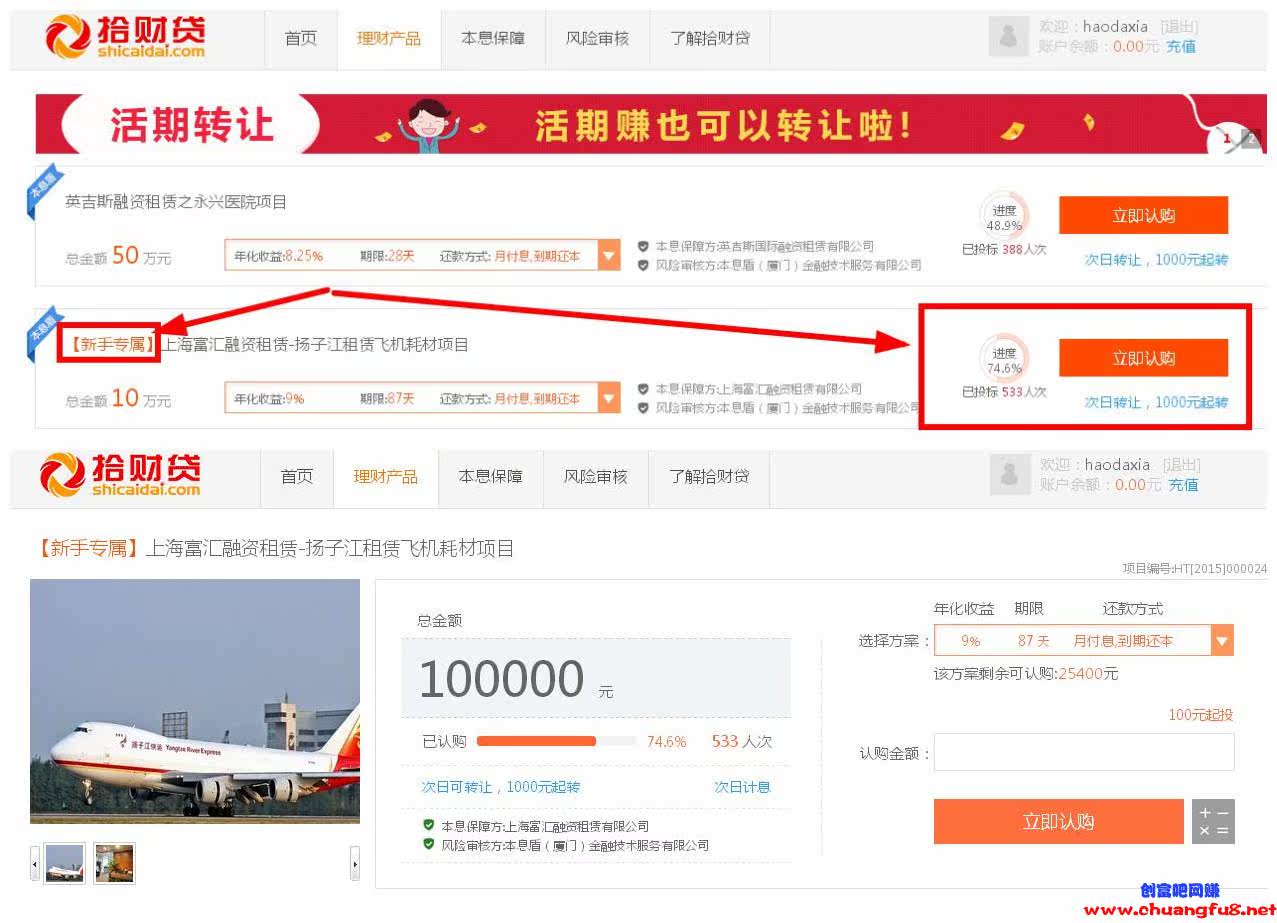1277x923 pixels.
Task: Click the 25400元 remaining amount text
Action: click(x=1088, y=674)
